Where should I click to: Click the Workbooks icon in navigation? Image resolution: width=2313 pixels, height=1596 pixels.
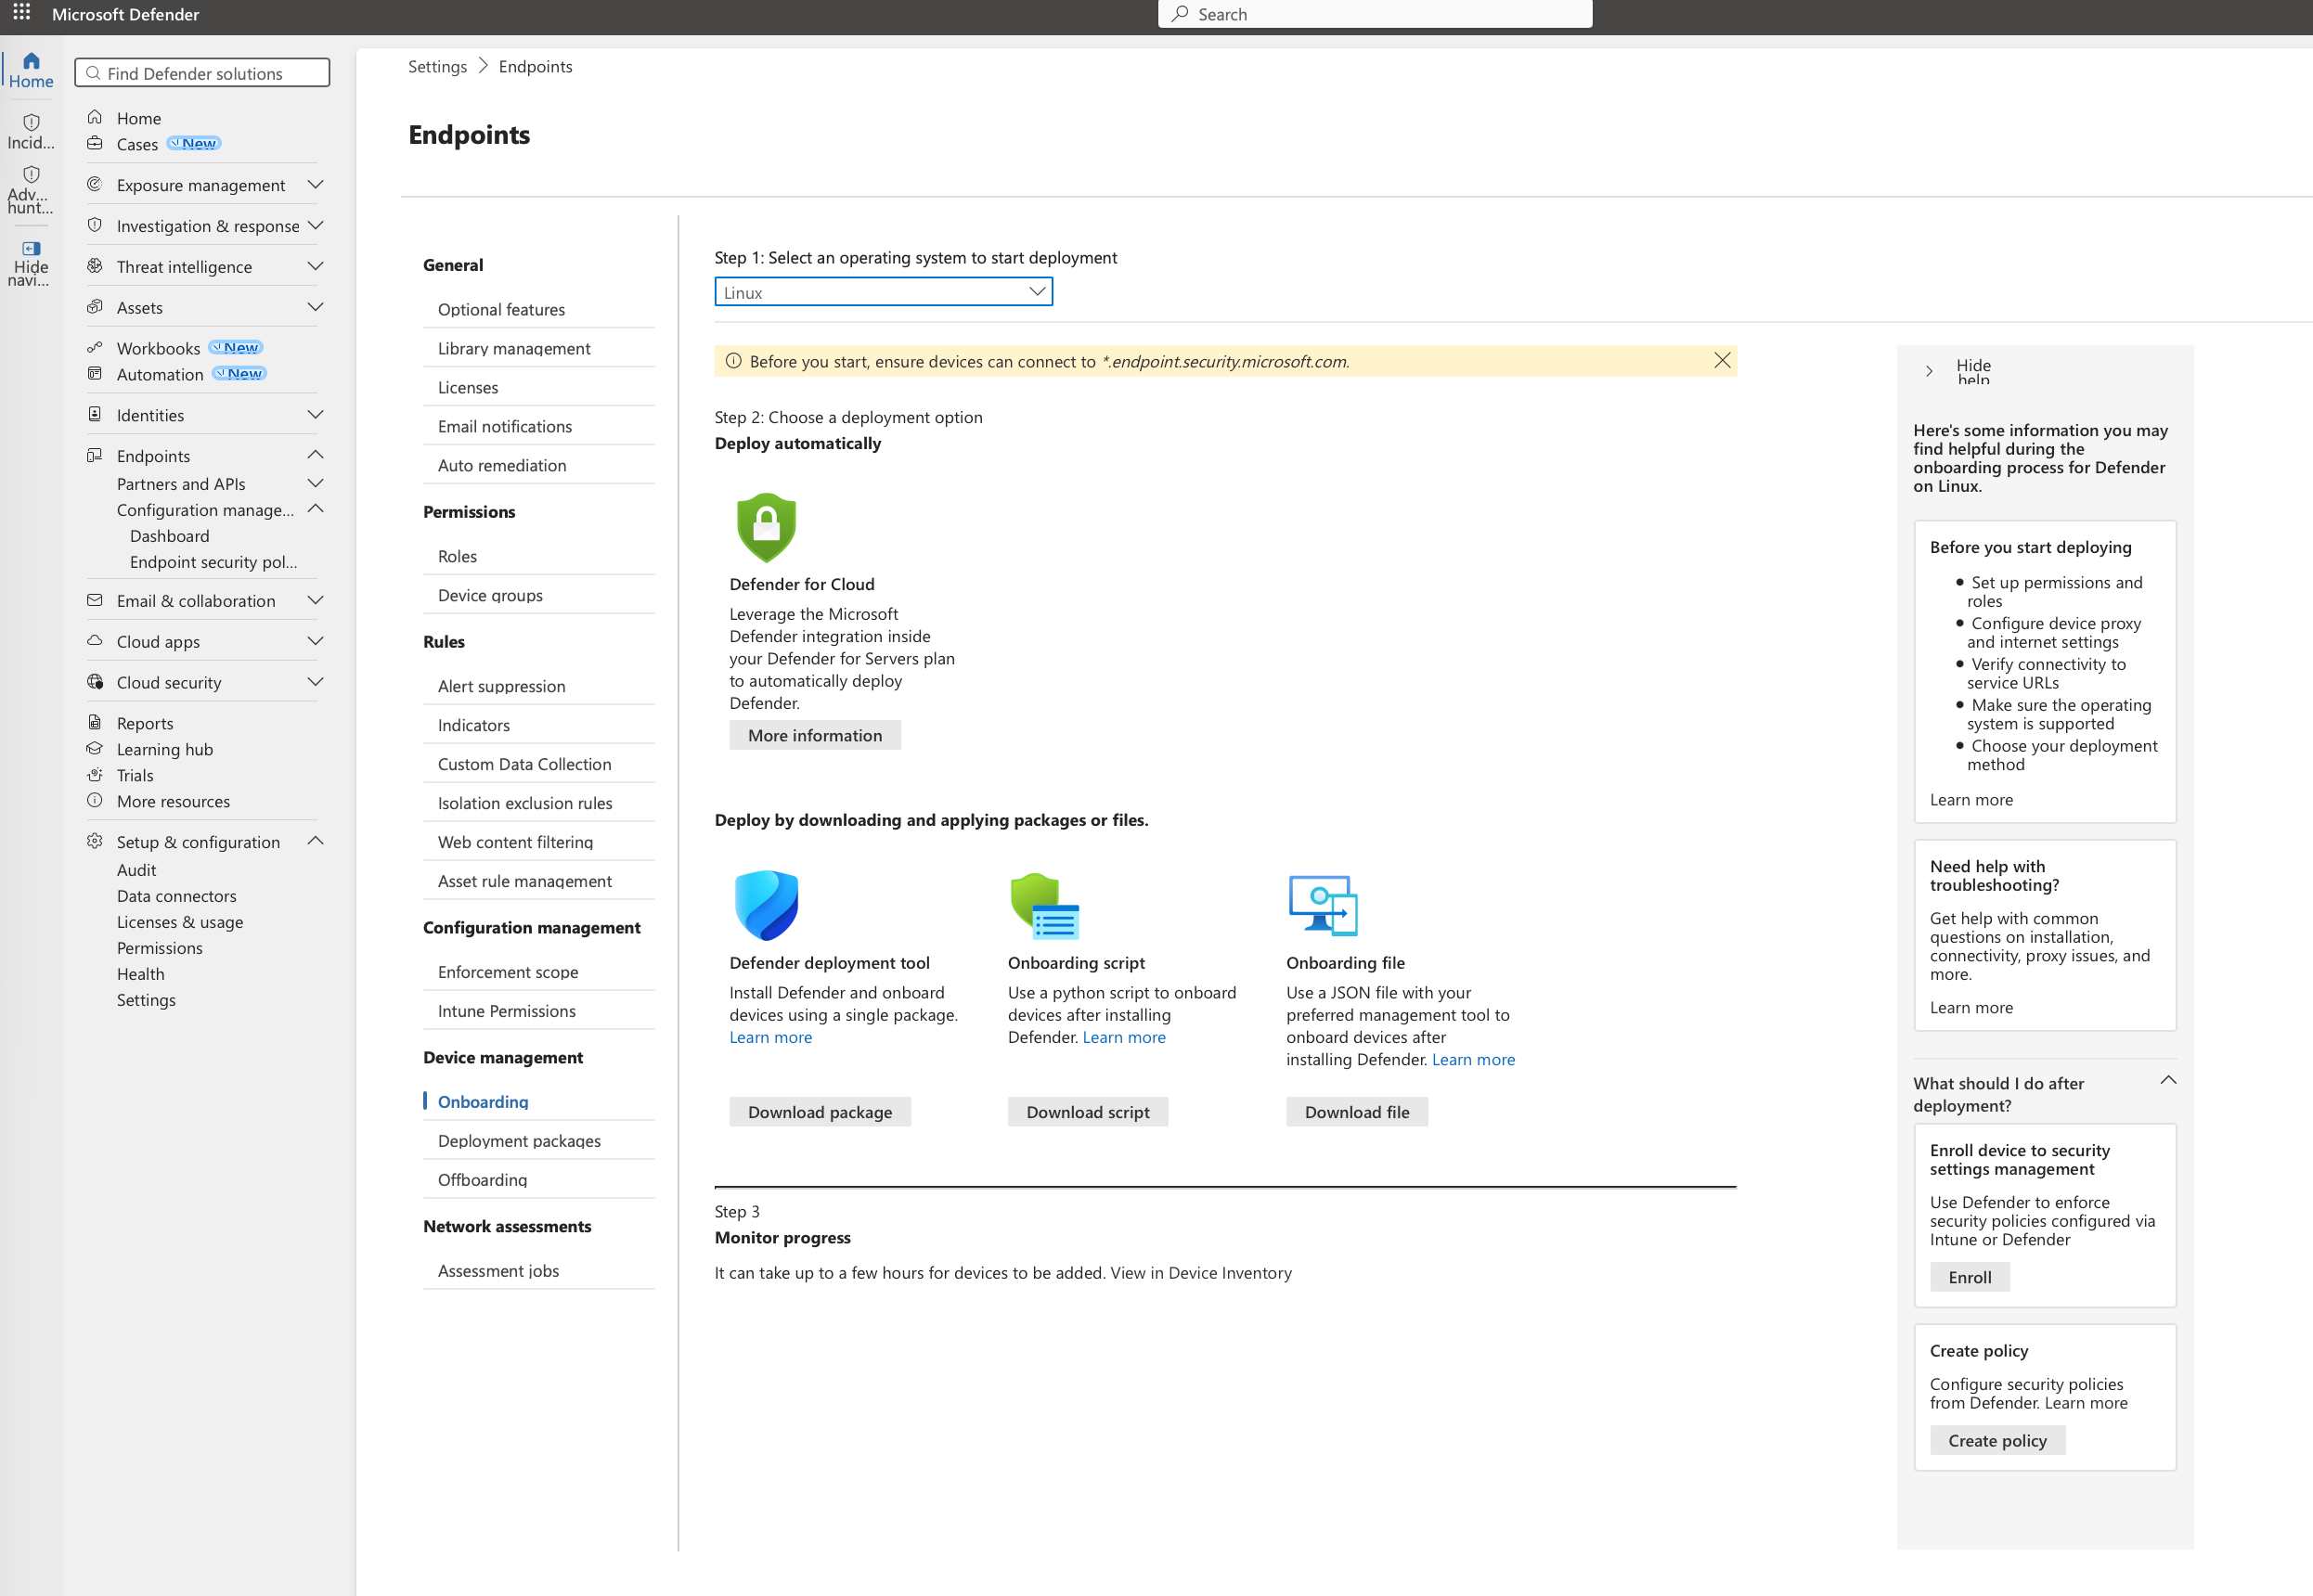(95, 348)
